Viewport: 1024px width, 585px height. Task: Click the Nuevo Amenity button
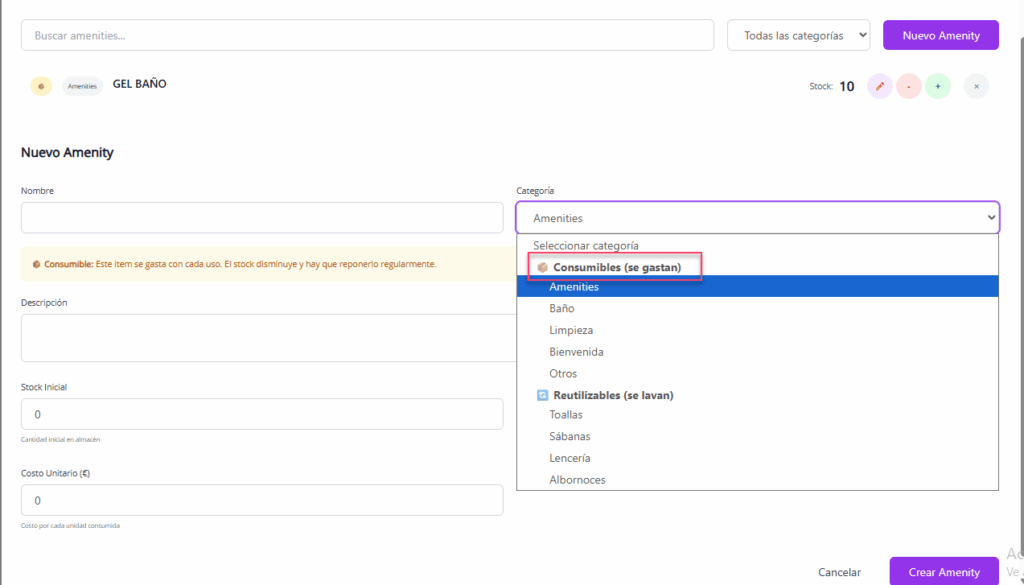(940, 35)
